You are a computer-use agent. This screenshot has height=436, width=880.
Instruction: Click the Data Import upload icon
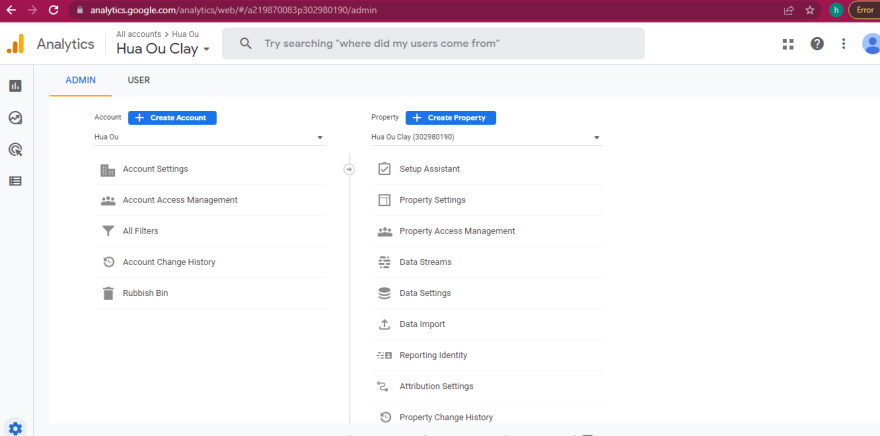point(384,324)
